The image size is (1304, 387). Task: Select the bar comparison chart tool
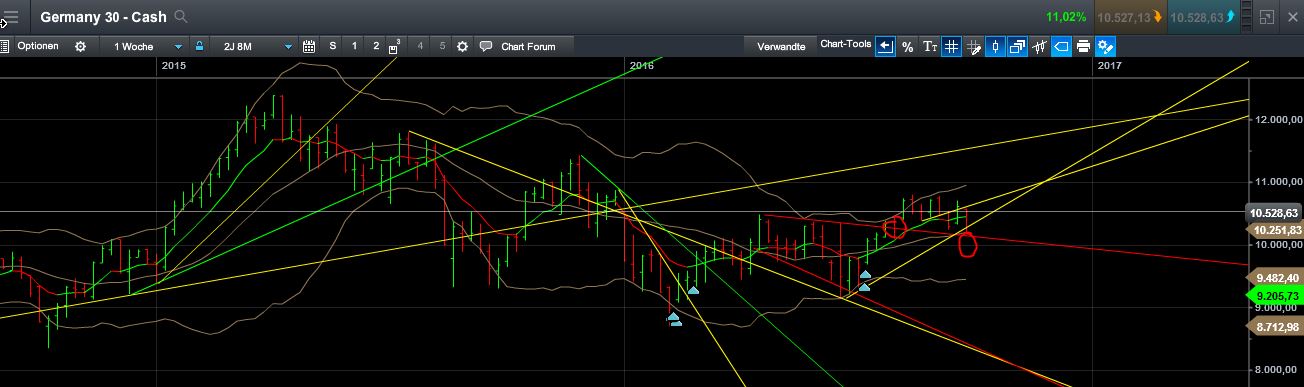coord(1039,46)
